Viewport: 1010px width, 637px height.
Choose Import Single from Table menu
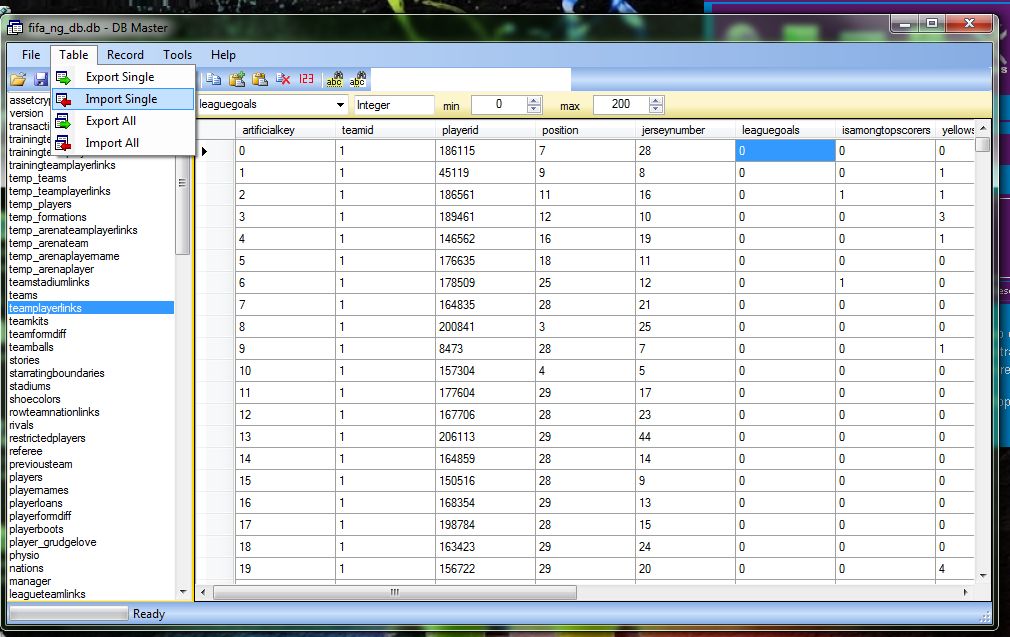click(x=121, y=99)
